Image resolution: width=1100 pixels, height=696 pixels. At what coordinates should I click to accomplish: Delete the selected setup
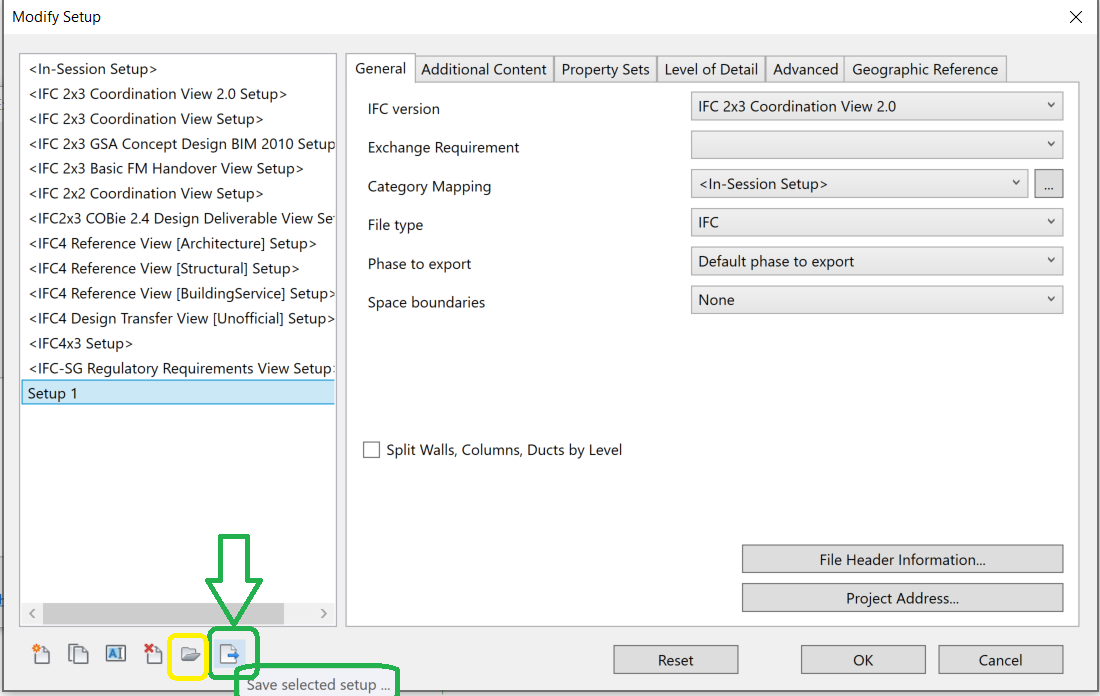coord(152,654)
